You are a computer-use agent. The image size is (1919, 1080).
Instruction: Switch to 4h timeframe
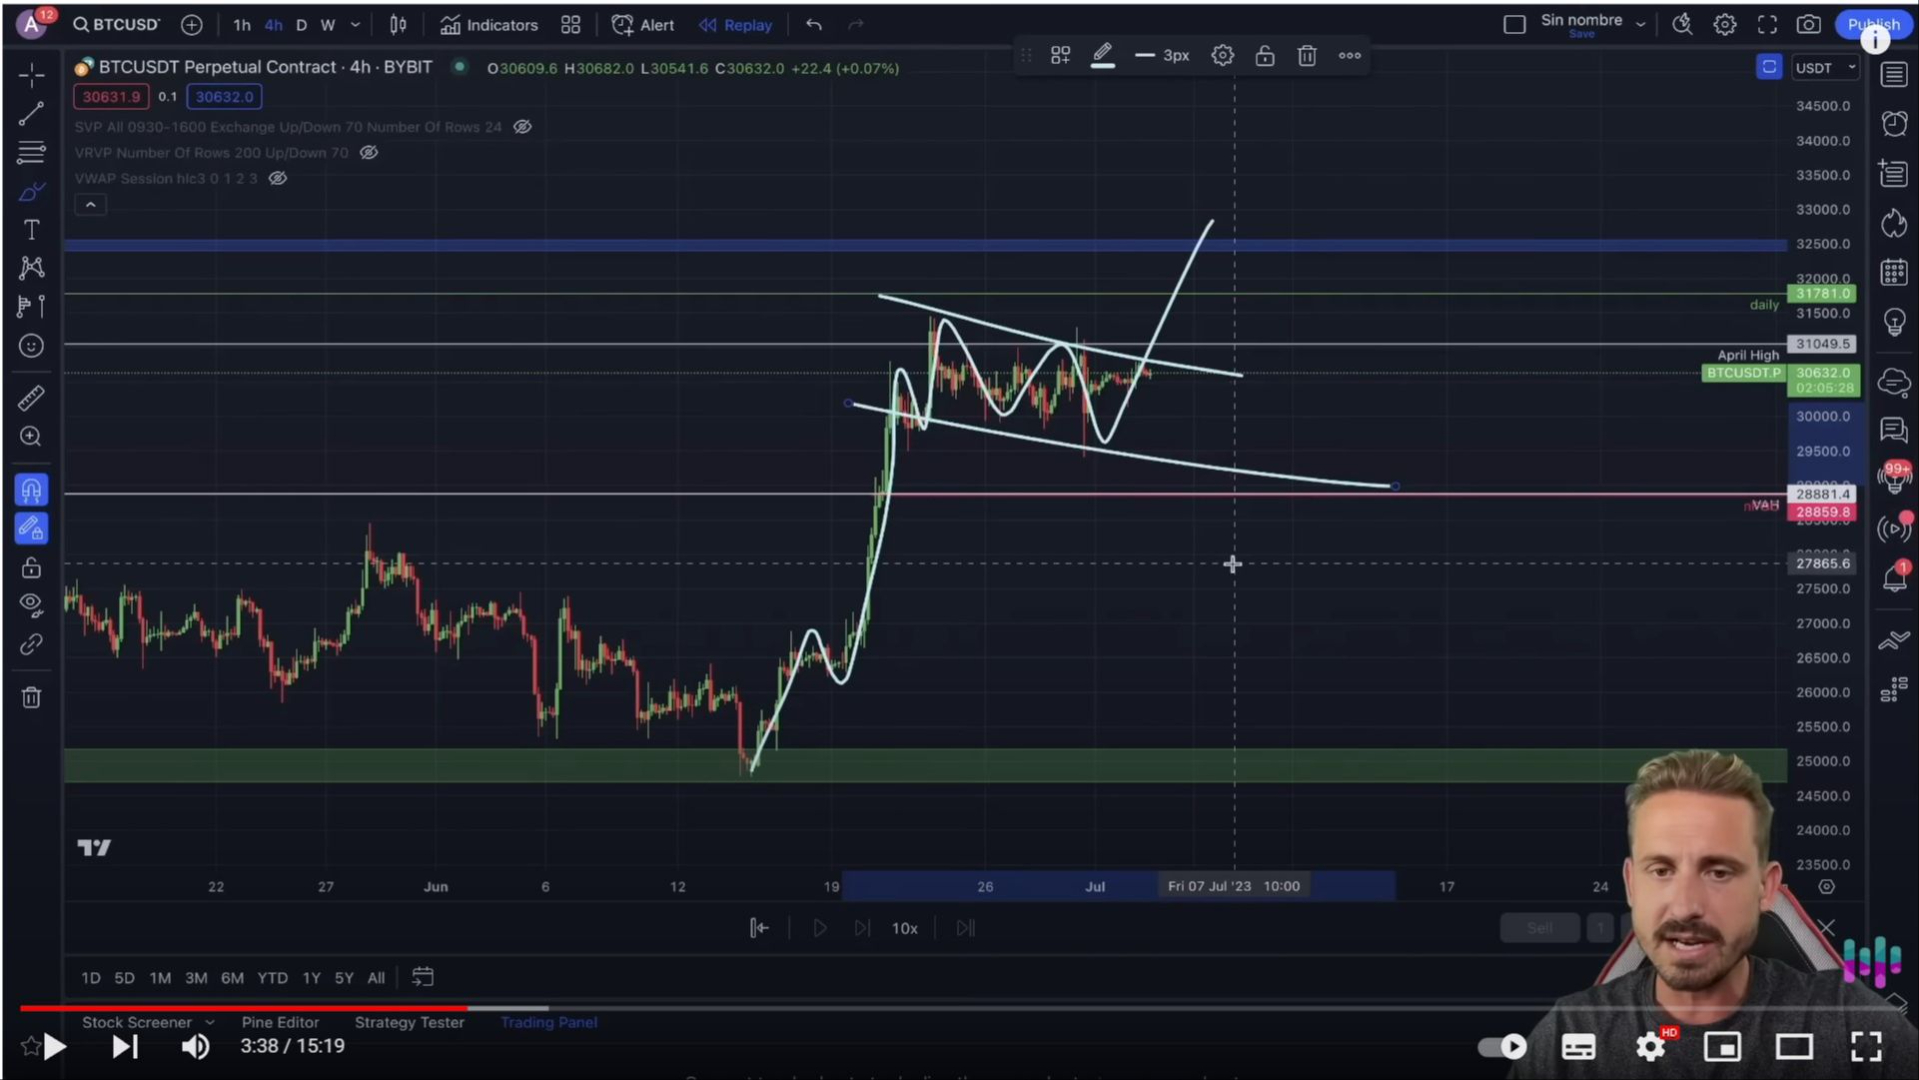[x=273, y=25]
